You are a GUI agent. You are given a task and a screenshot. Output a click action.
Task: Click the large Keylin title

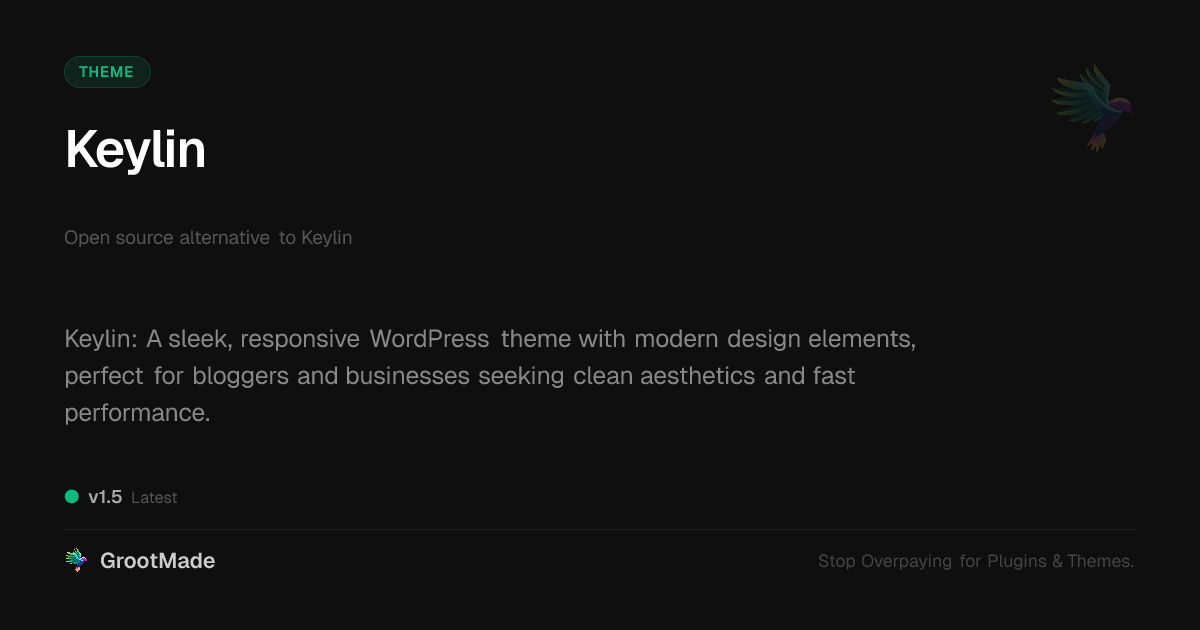[x=135, y=150]
